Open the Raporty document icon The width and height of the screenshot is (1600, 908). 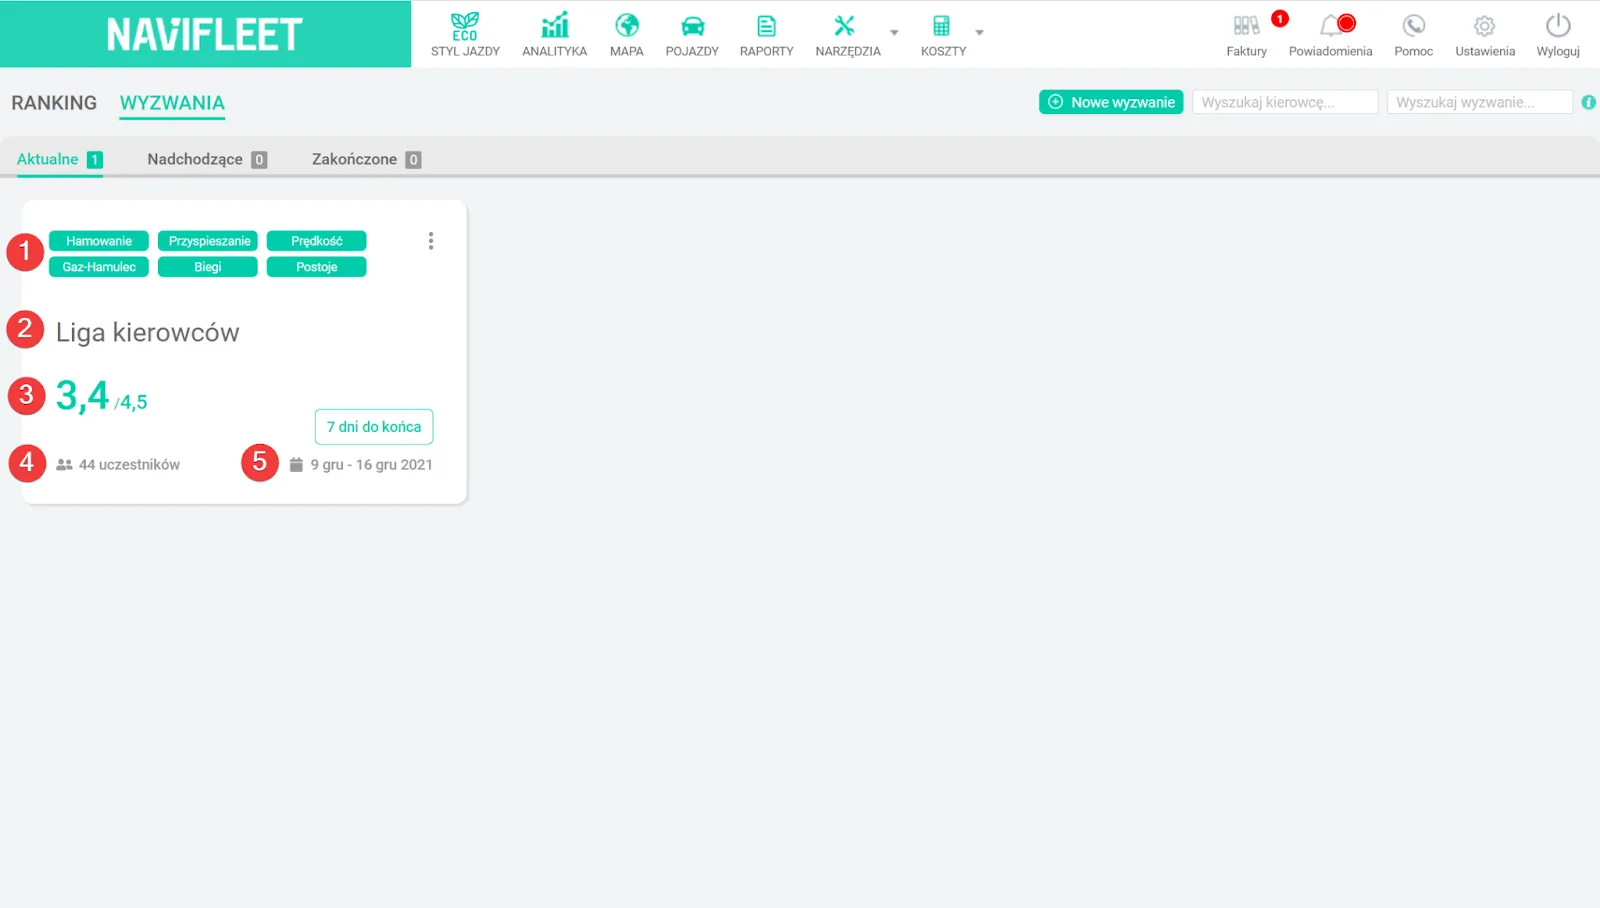point(766,26)
